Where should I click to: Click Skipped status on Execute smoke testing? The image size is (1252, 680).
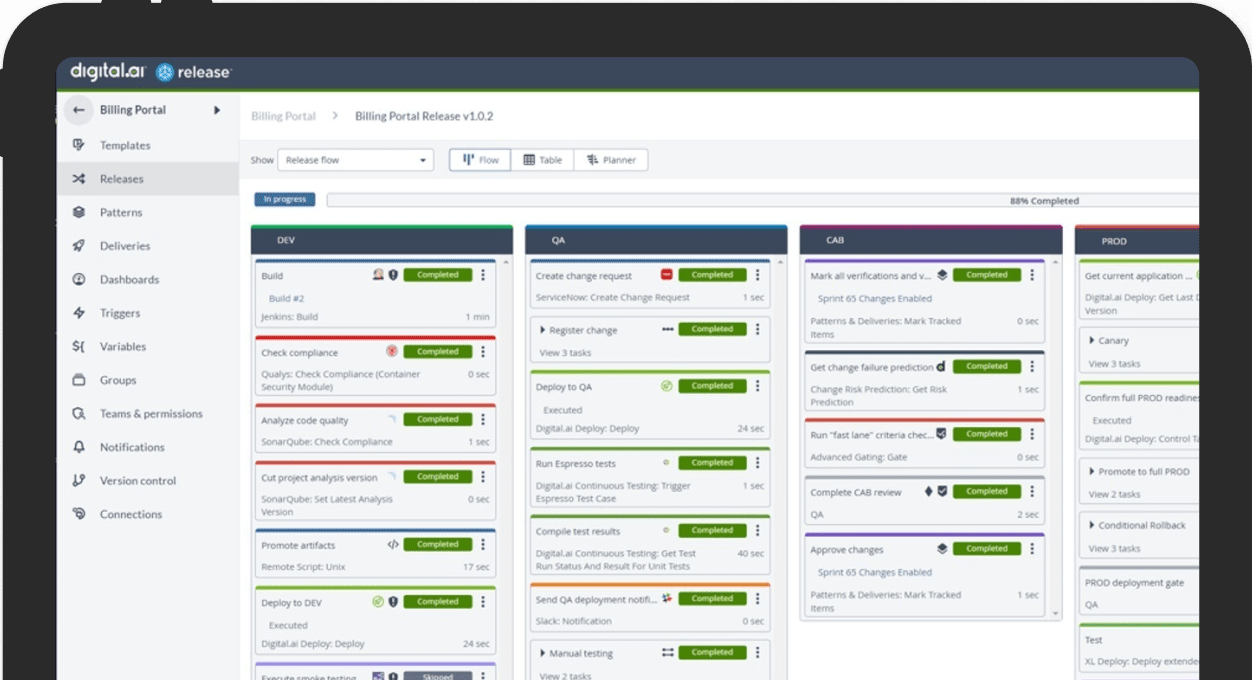point(438,677)
